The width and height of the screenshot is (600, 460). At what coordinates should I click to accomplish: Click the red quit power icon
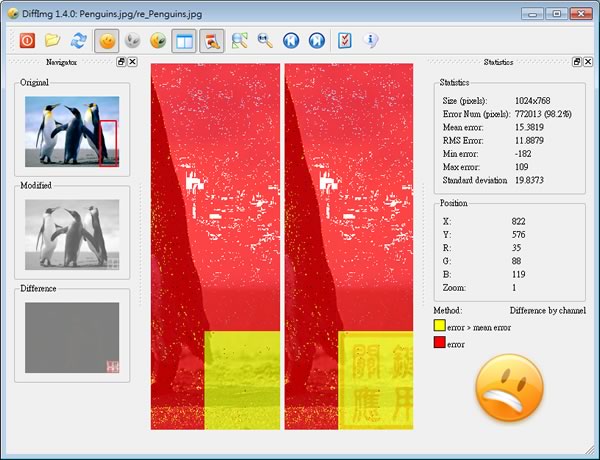[27, 41]
